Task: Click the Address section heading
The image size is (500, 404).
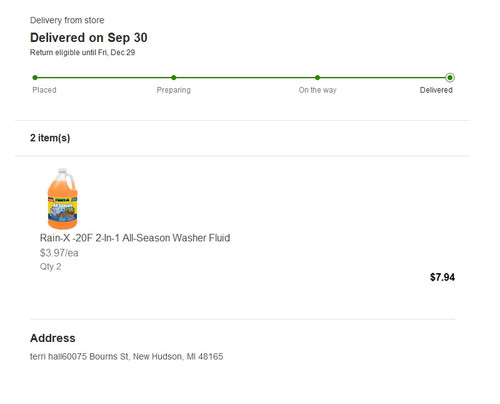Action: click(x=53, y=338)
